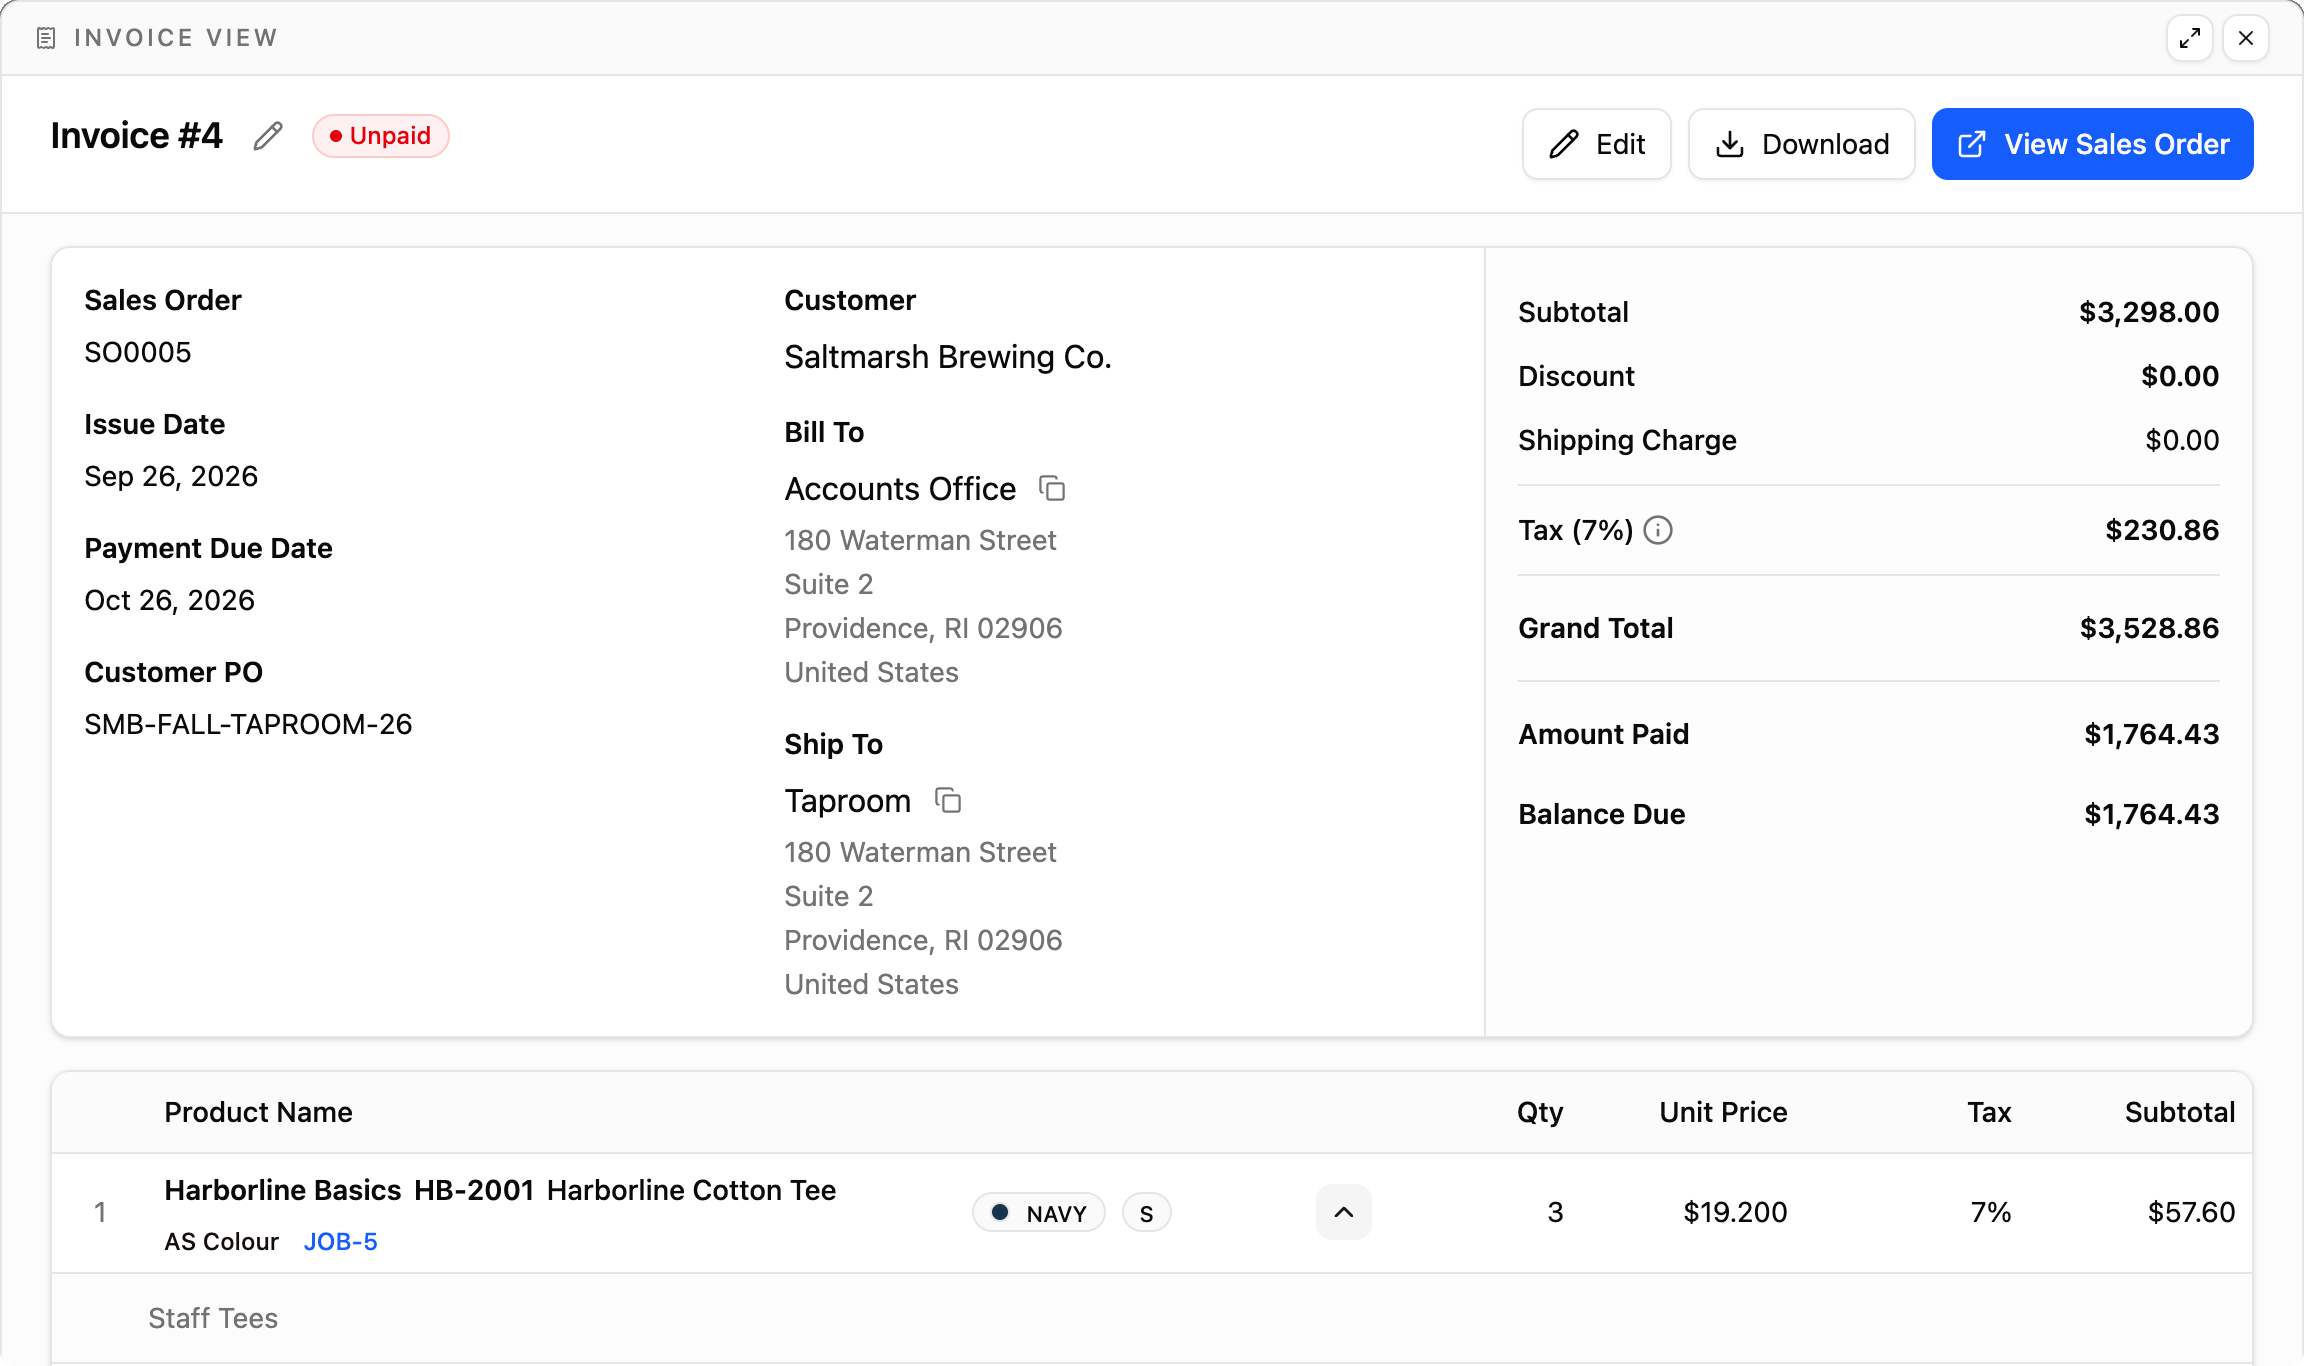This screenshot has height=1366, width=2304.
Task: Click payment due date Oct 26, 2026
Action: pyautogui.click(x=170, y=600)
